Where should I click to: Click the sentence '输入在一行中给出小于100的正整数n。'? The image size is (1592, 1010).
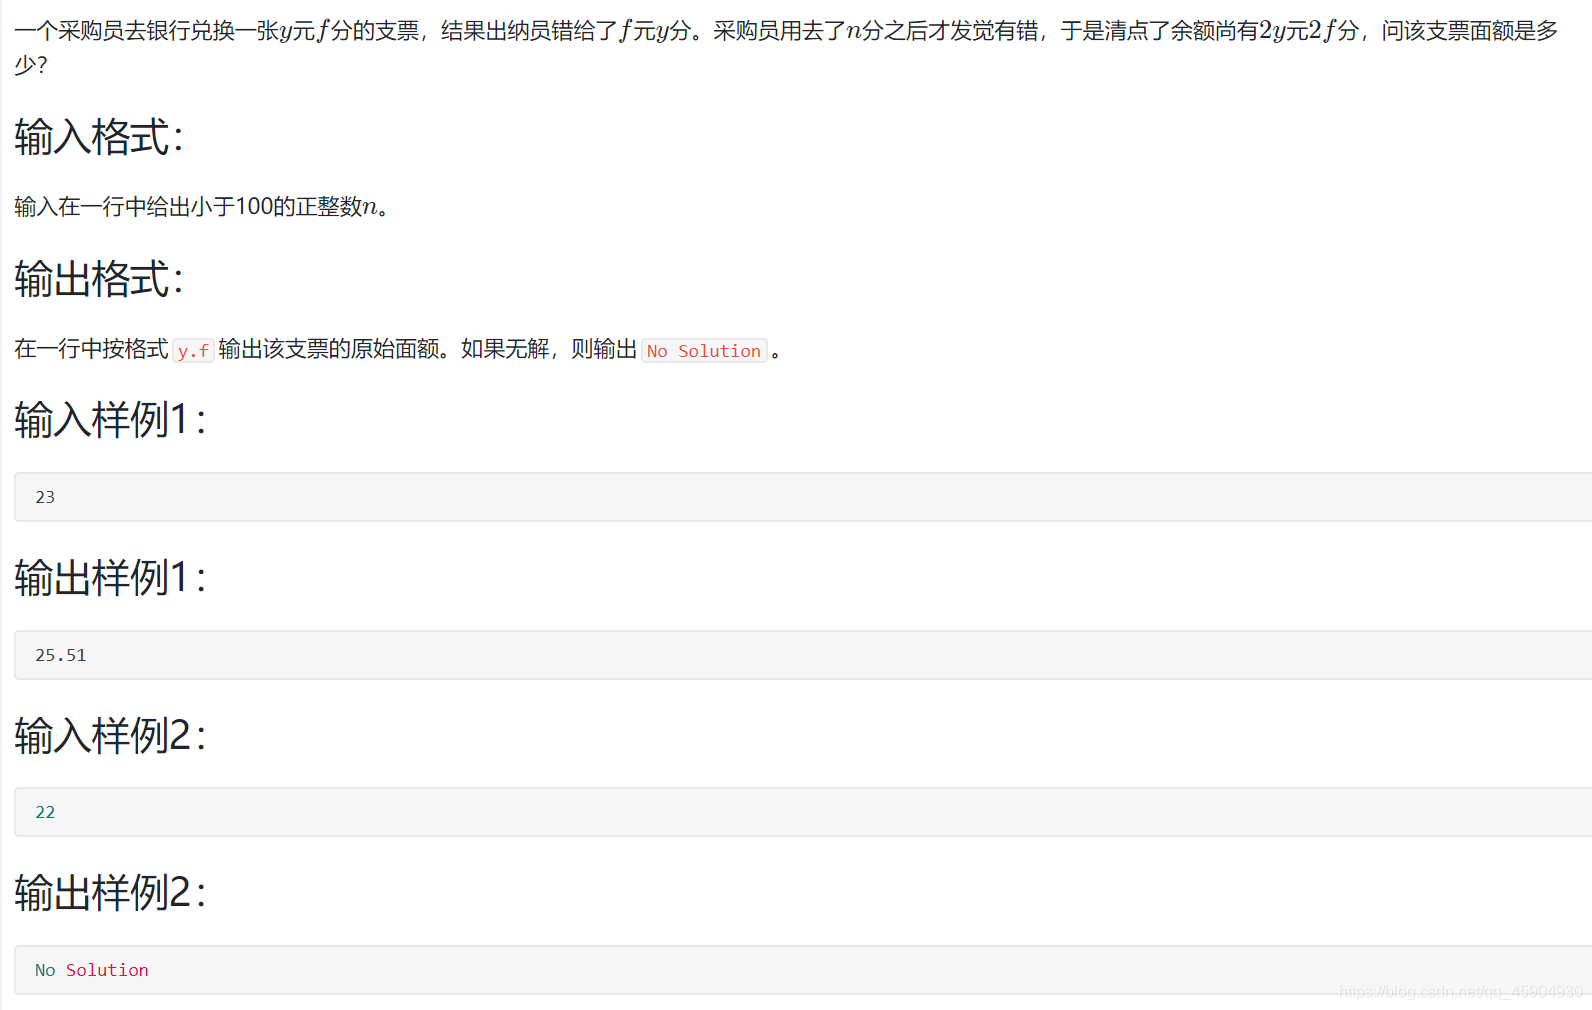[202, 207]
